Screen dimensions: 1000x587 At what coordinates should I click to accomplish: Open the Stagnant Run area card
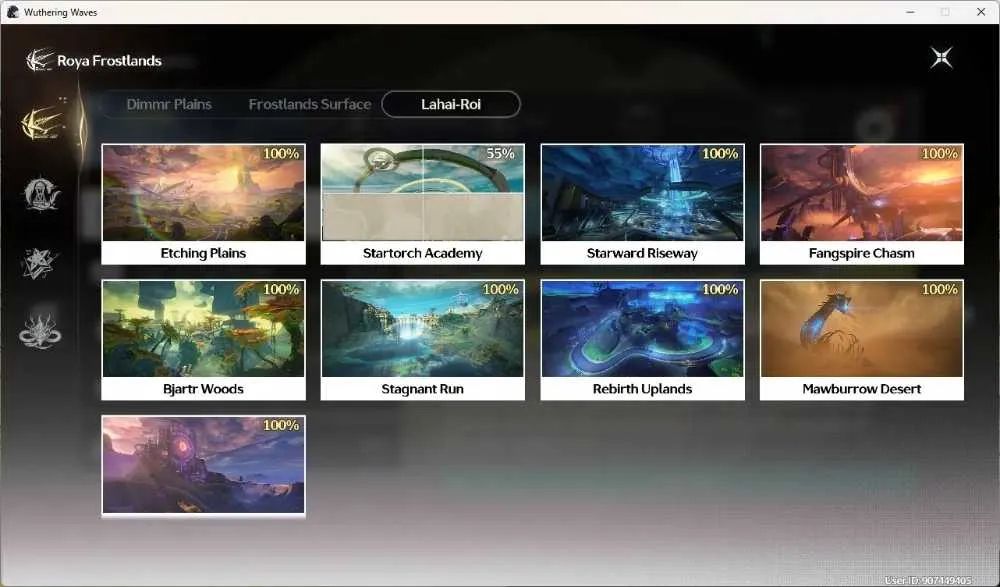(423, 340)
